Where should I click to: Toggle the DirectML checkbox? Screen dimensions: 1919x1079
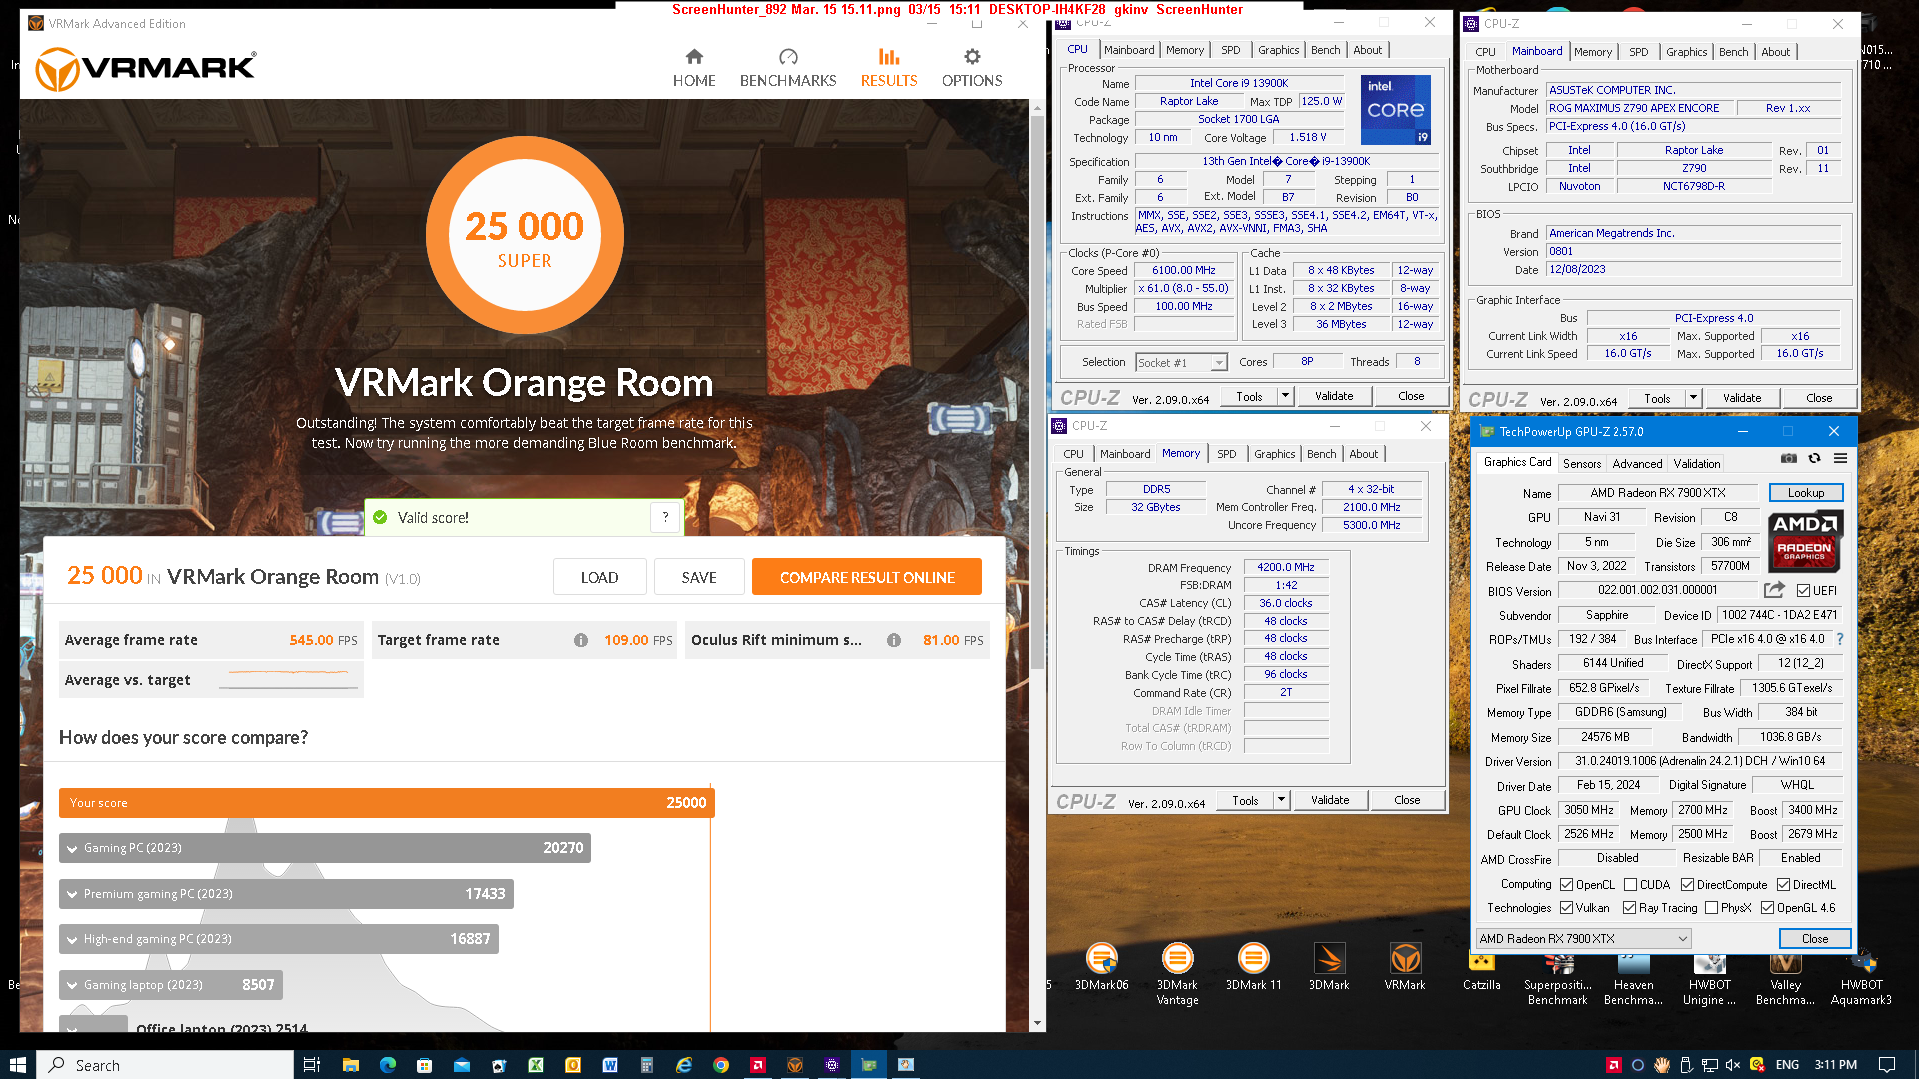point(1783,885)
